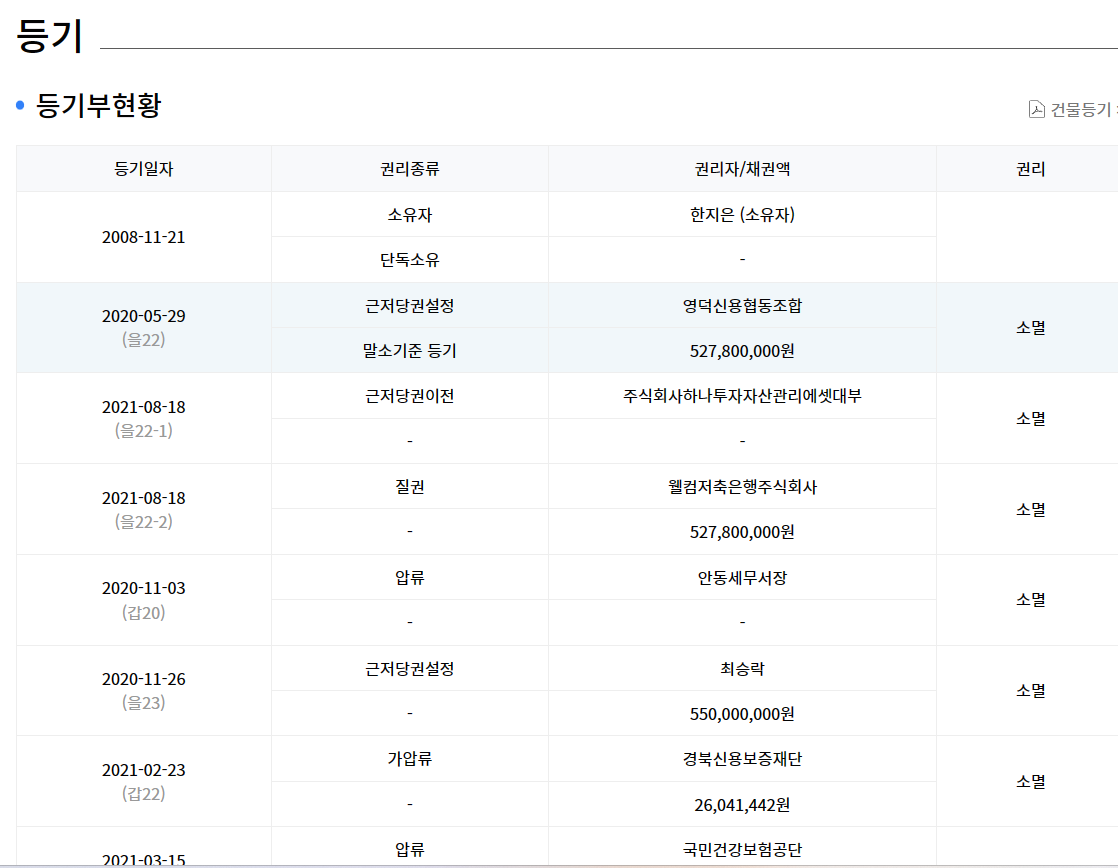1118x868 pixels.
Task: Click 소멸 status in 영덕신용협동조합 row
Action: coord(1030,328)
